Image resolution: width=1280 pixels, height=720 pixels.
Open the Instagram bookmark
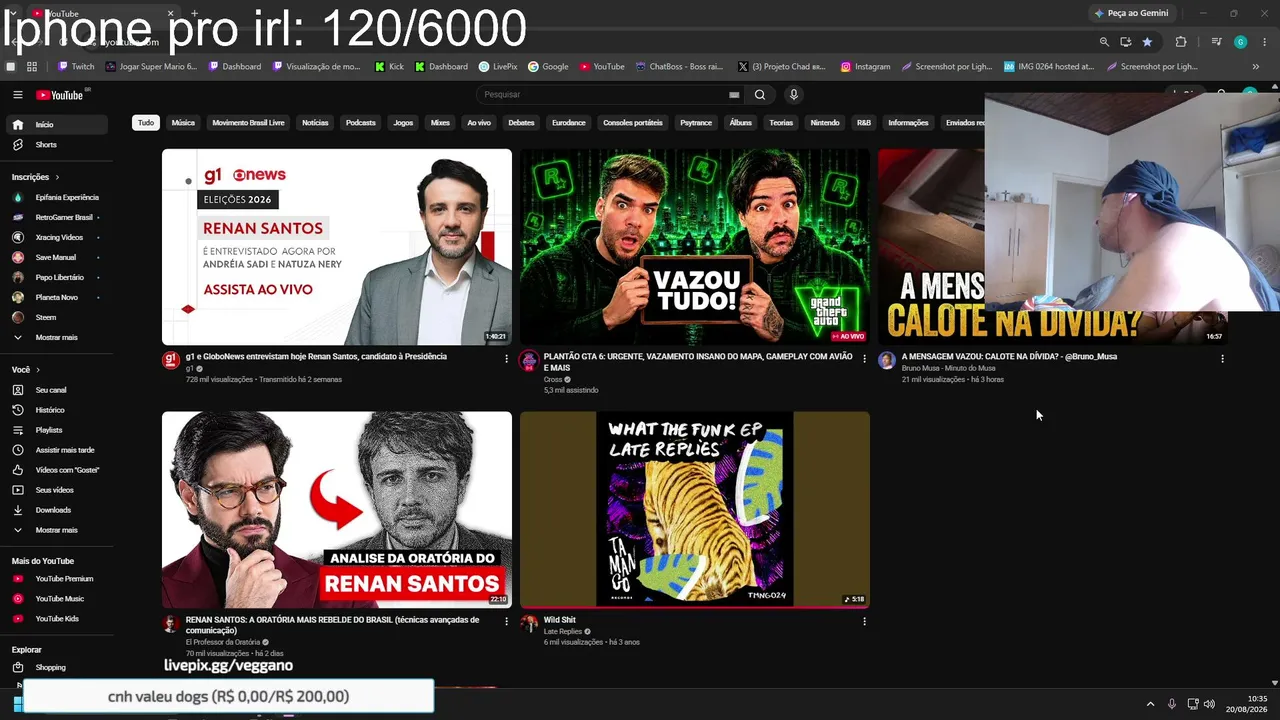point(865,67)
